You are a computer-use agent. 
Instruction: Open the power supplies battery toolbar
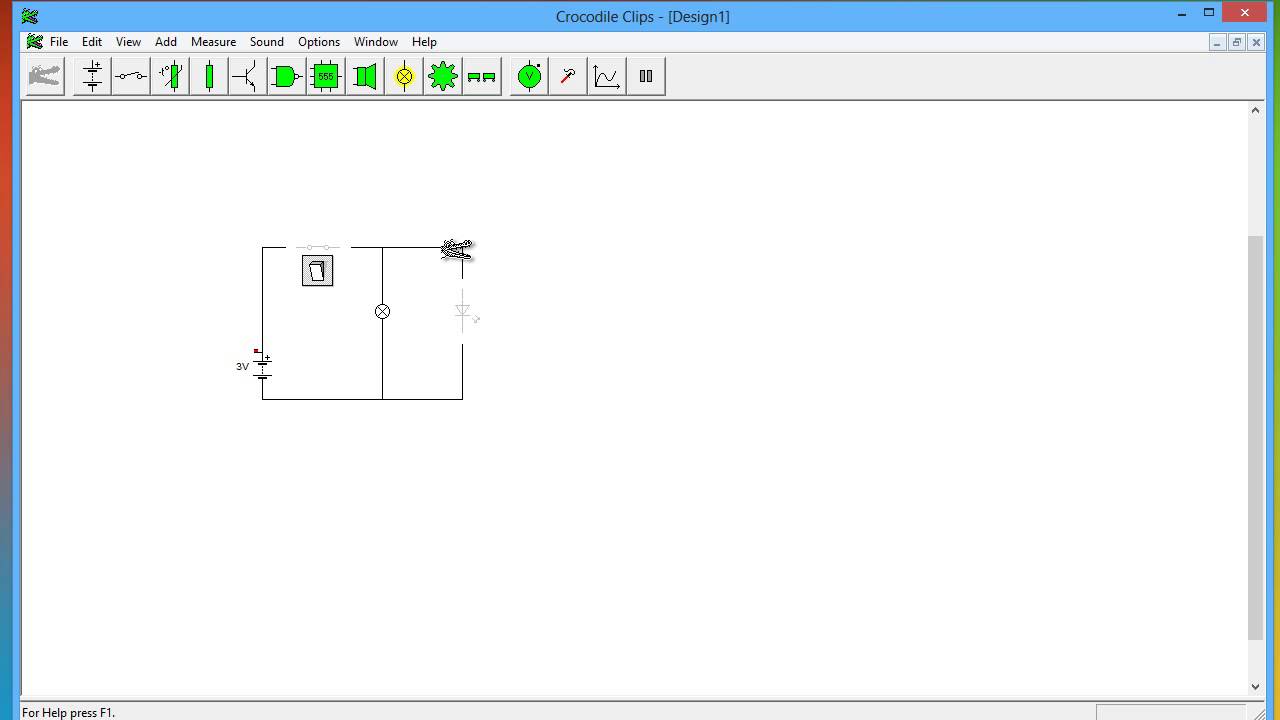click(x=92, y=76)
